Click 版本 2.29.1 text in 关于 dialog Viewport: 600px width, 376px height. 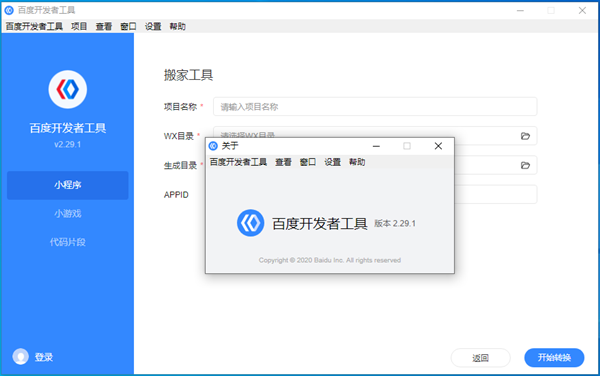(395, 223)
